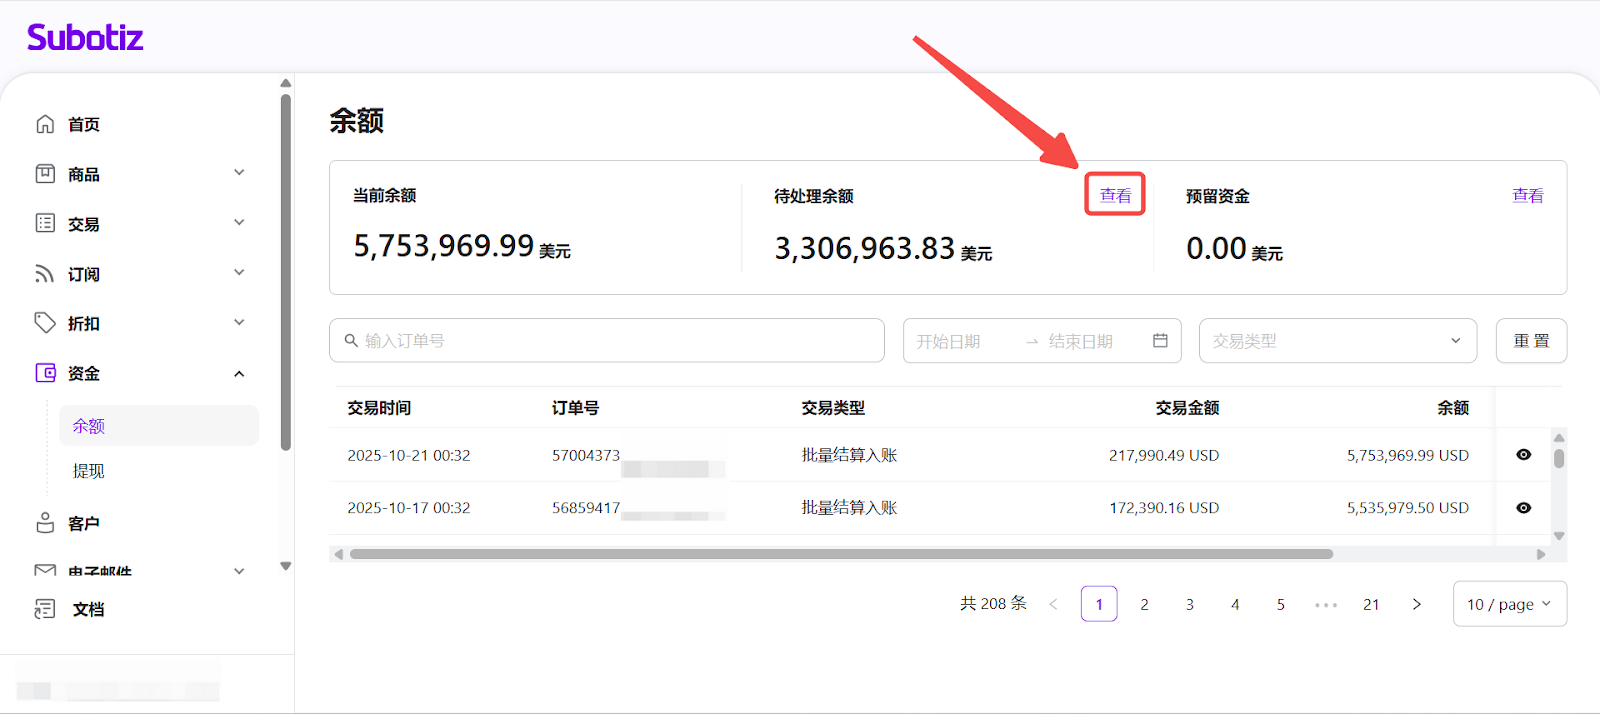Screen dimensions: 1600x714
Task: Click the horizontal scrollbar under the table
Action: point(840,554)
